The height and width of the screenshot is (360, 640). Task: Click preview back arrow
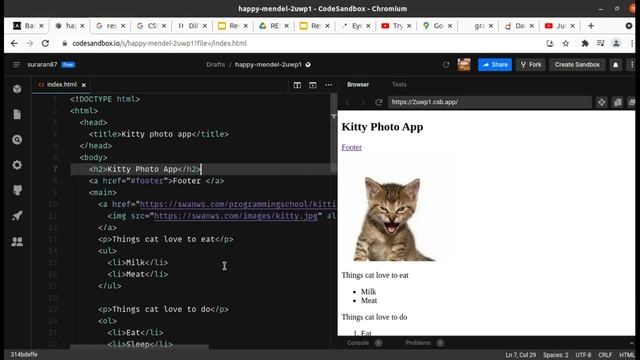348,102
